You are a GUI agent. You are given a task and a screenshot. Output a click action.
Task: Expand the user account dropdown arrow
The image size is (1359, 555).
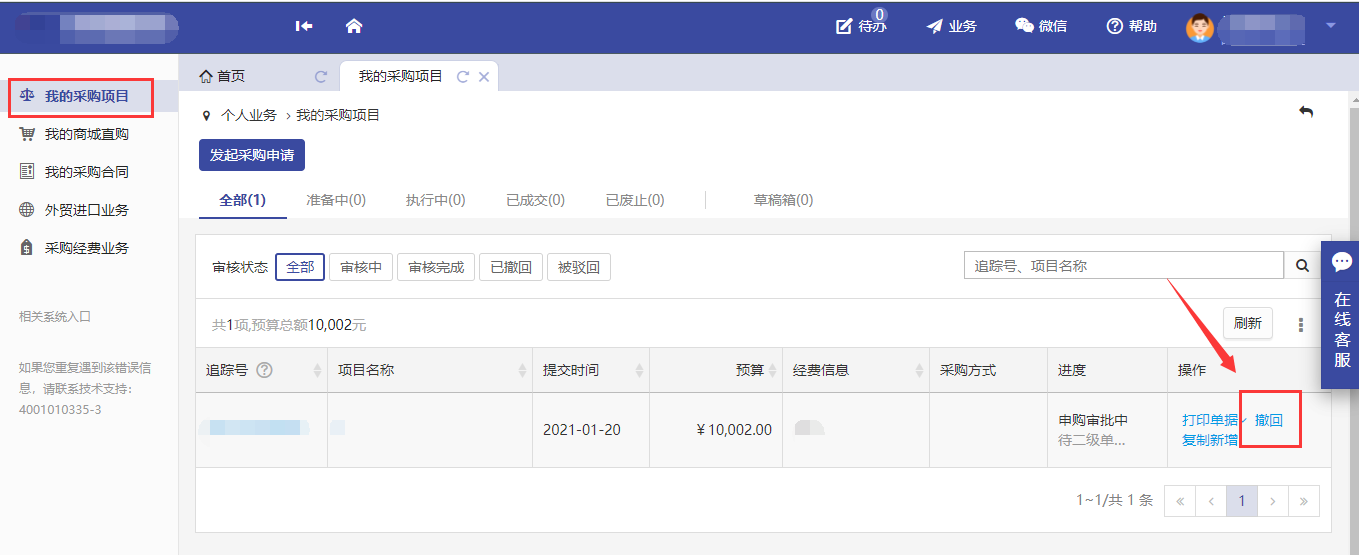pyautogui.click(x=1330, y=26)
